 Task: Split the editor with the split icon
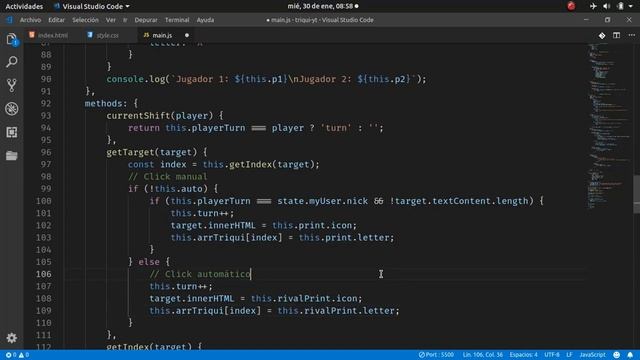pos(616,36)
